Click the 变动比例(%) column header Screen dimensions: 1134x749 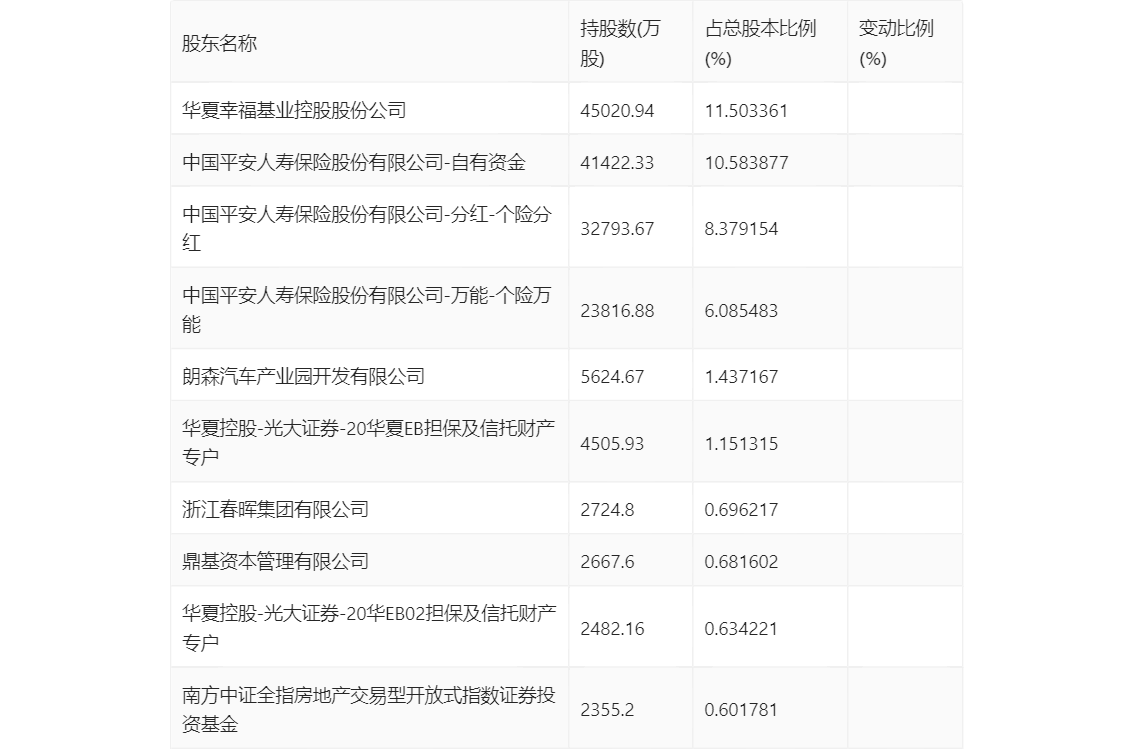tap(895, 43)
